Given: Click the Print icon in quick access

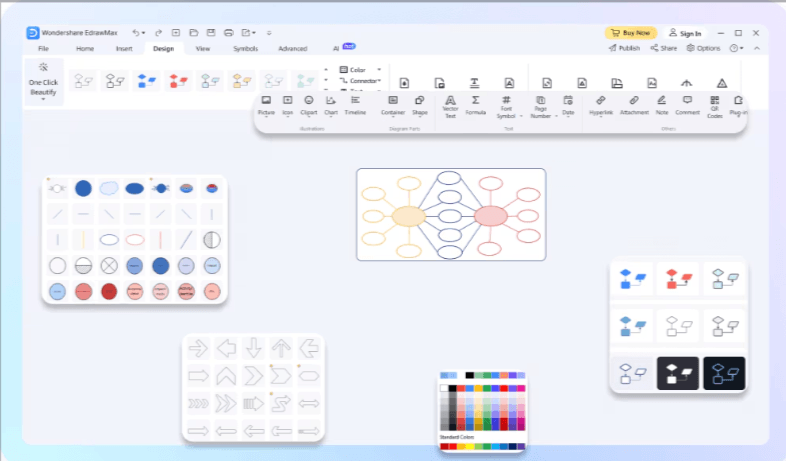Looking at the screenshot, I should click(229, 33).
